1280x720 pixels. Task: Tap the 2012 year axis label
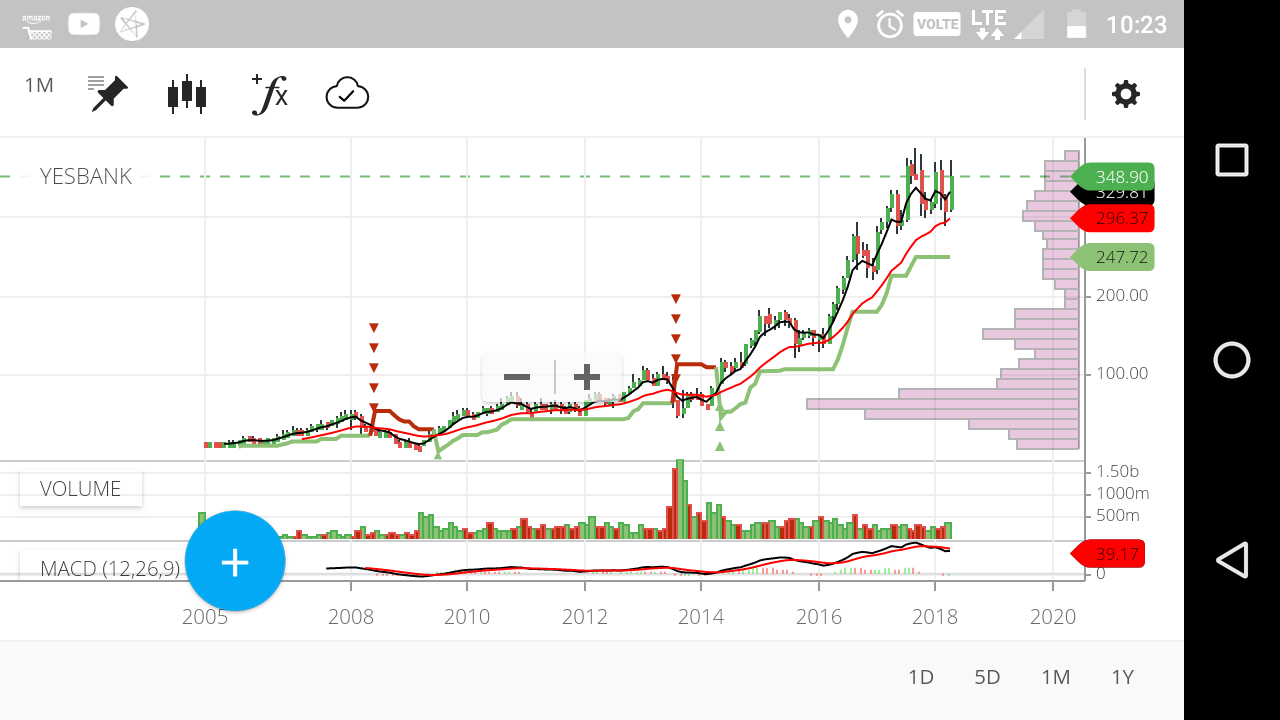585,617
